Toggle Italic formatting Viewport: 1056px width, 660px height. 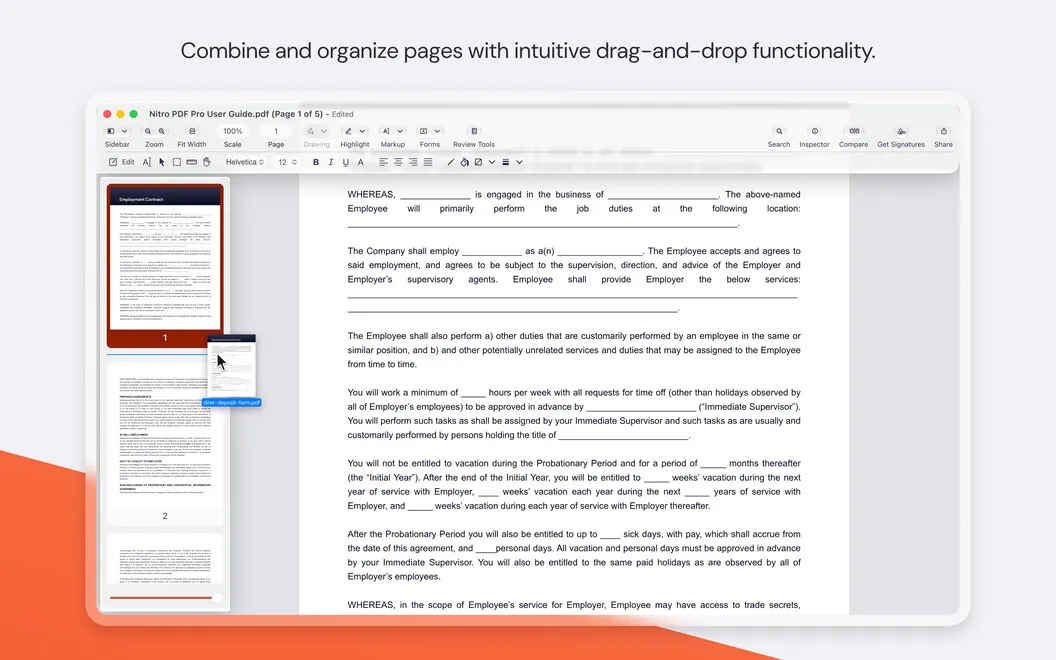point(331,162)
